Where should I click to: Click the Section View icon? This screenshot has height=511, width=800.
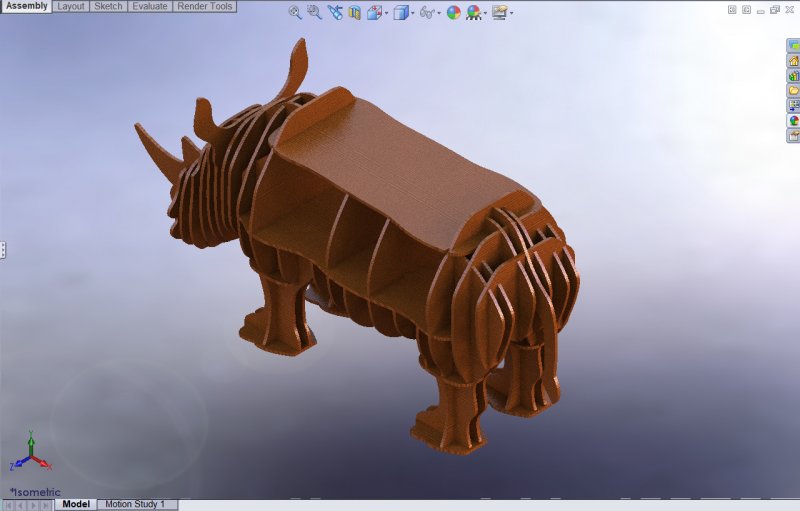point(355,12)
